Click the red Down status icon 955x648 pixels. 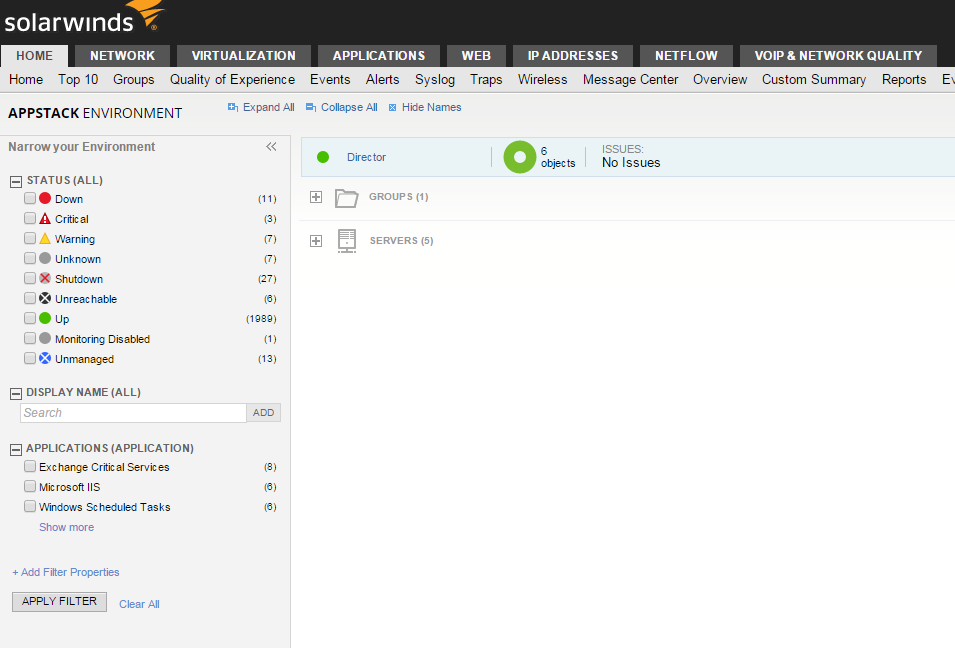click(x=45, y=199)
